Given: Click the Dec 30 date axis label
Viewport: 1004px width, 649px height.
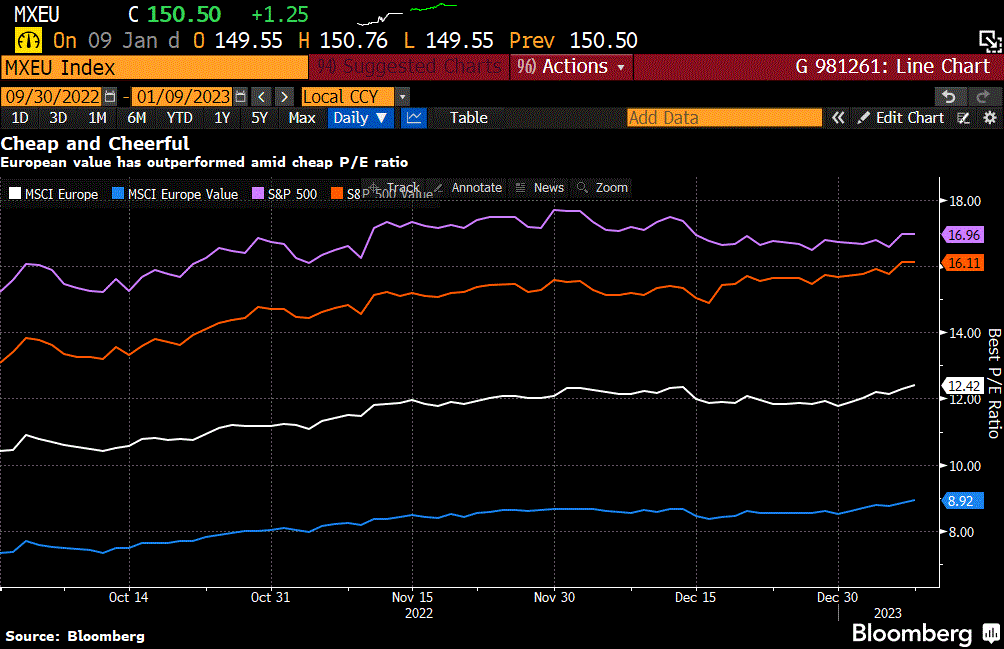Looking at the screenshot, I should [x=838, y=597].
